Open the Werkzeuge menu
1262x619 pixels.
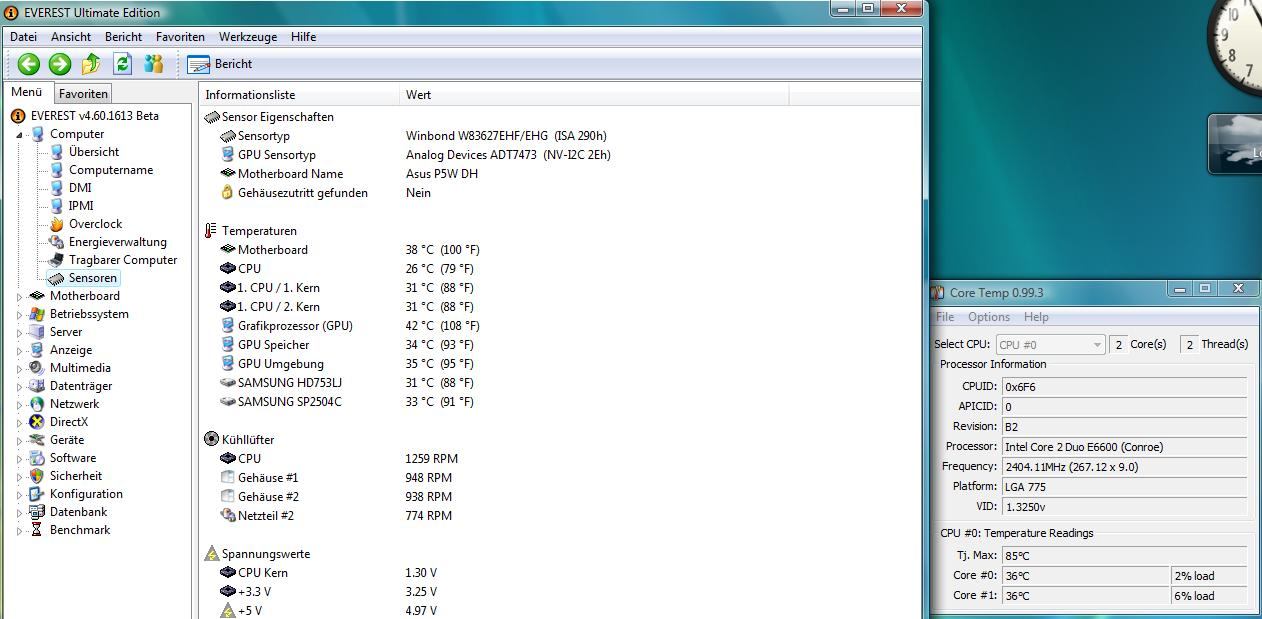[x=248, y=37]
